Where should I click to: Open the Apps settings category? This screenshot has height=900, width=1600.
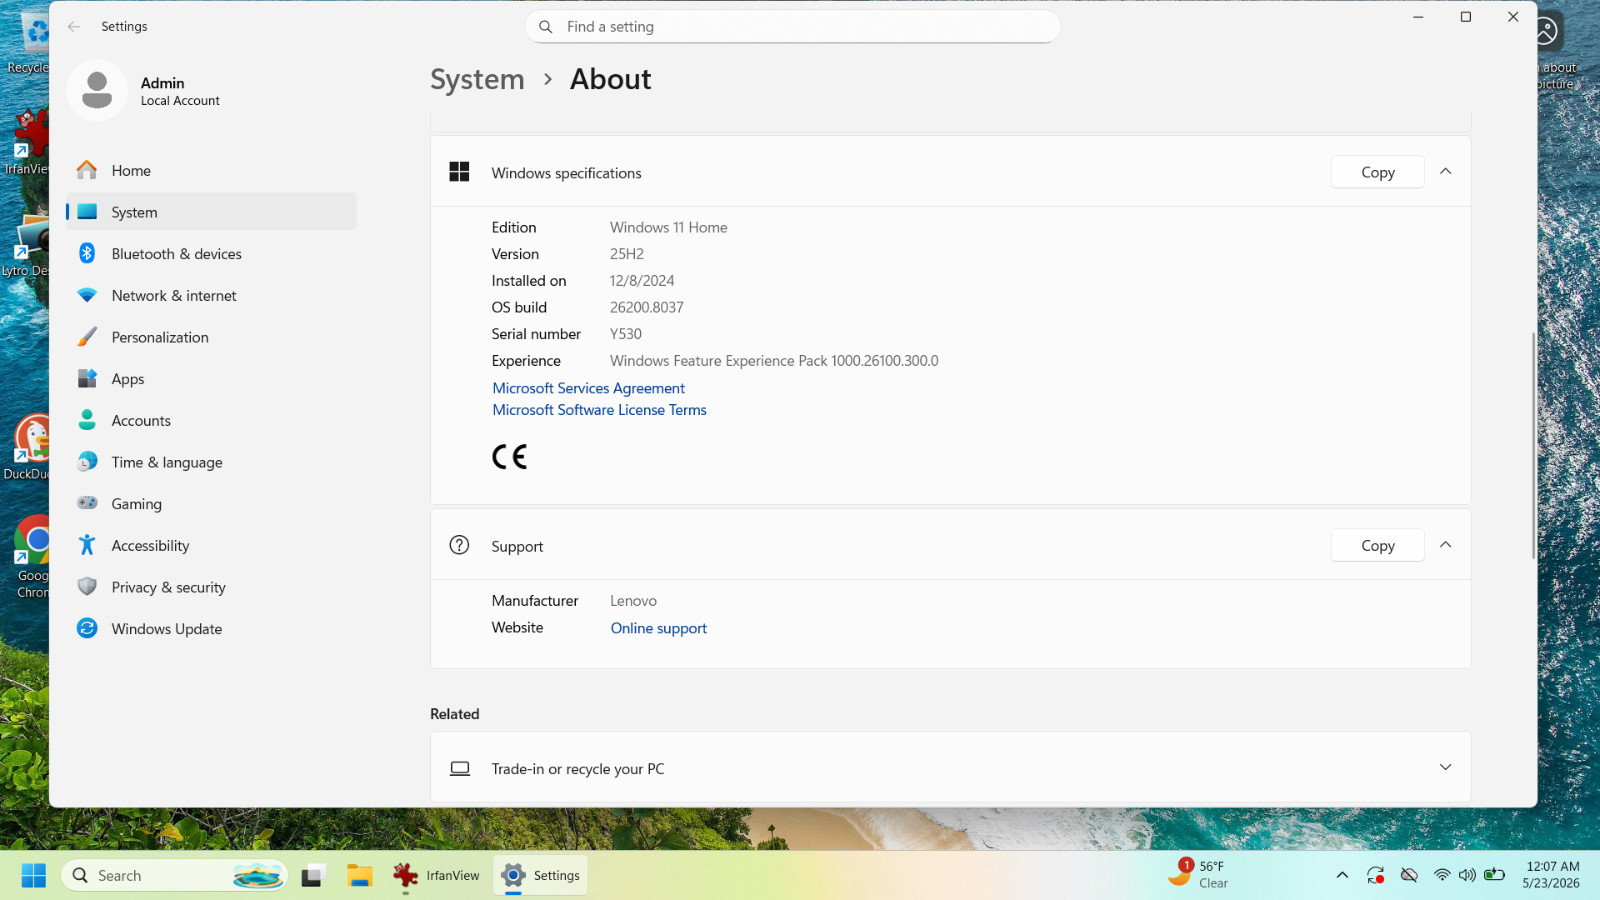pos(211,379)
